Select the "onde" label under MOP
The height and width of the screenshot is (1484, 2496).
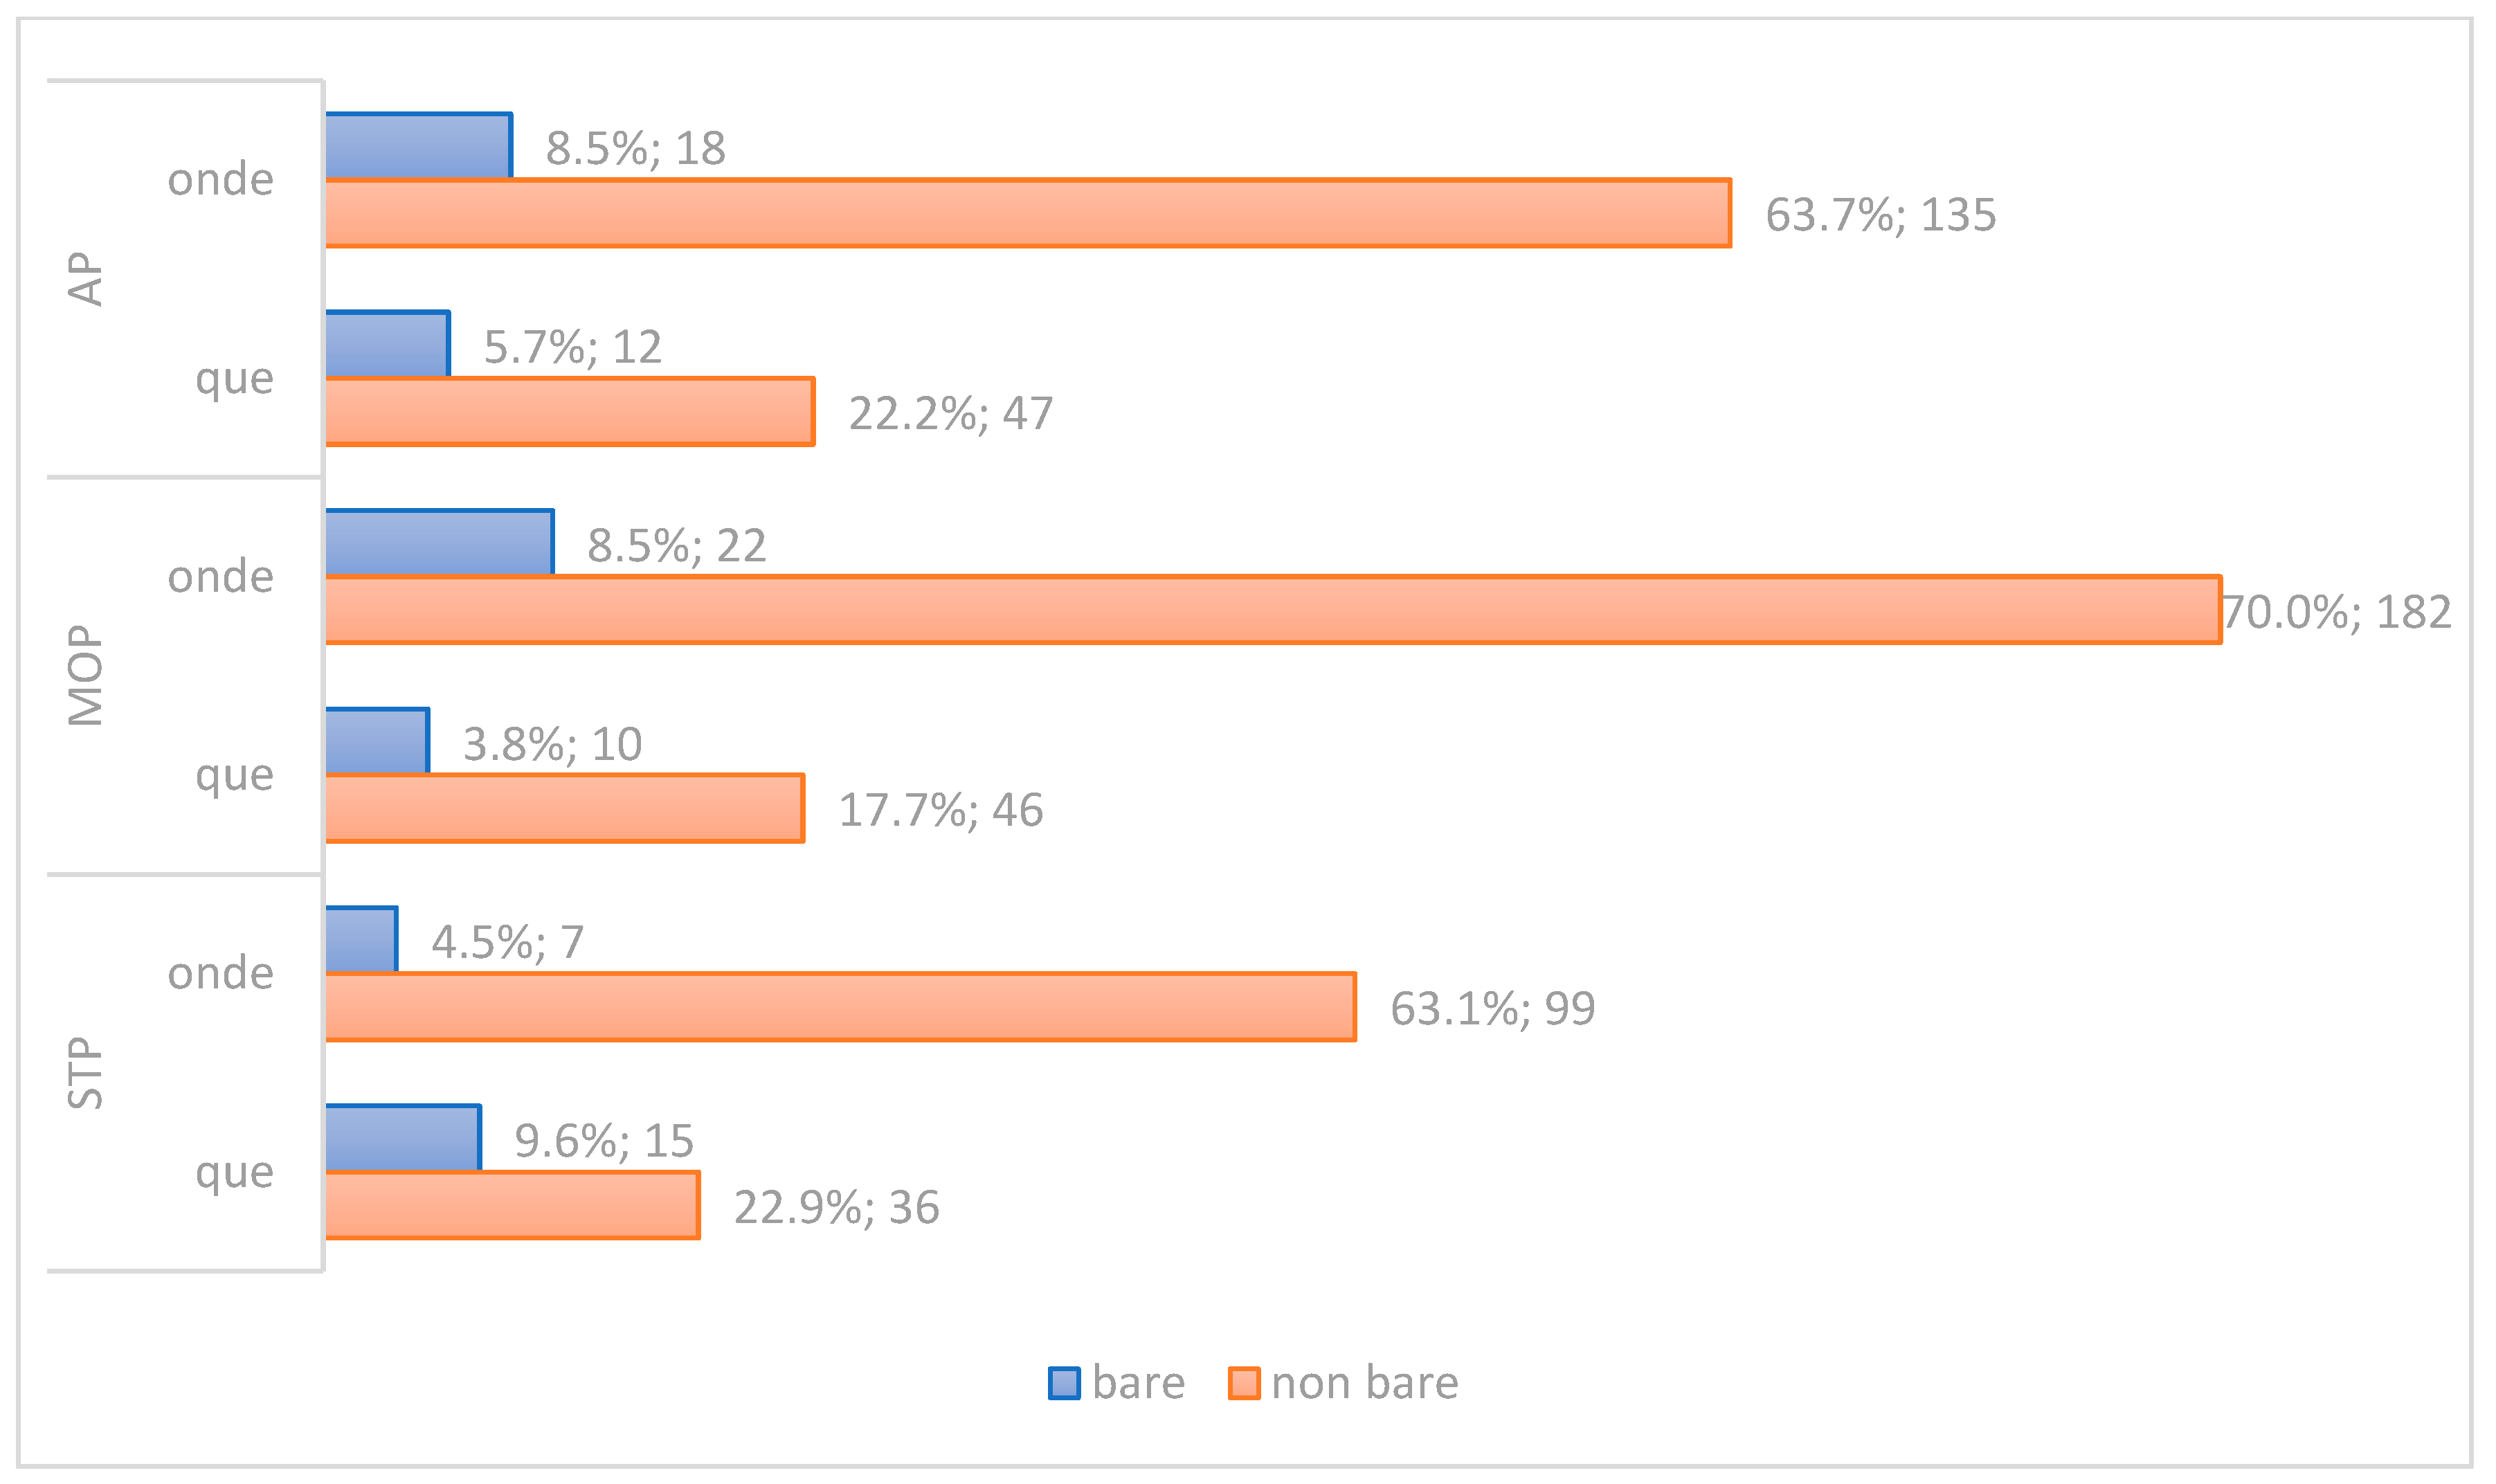[220, 577]
